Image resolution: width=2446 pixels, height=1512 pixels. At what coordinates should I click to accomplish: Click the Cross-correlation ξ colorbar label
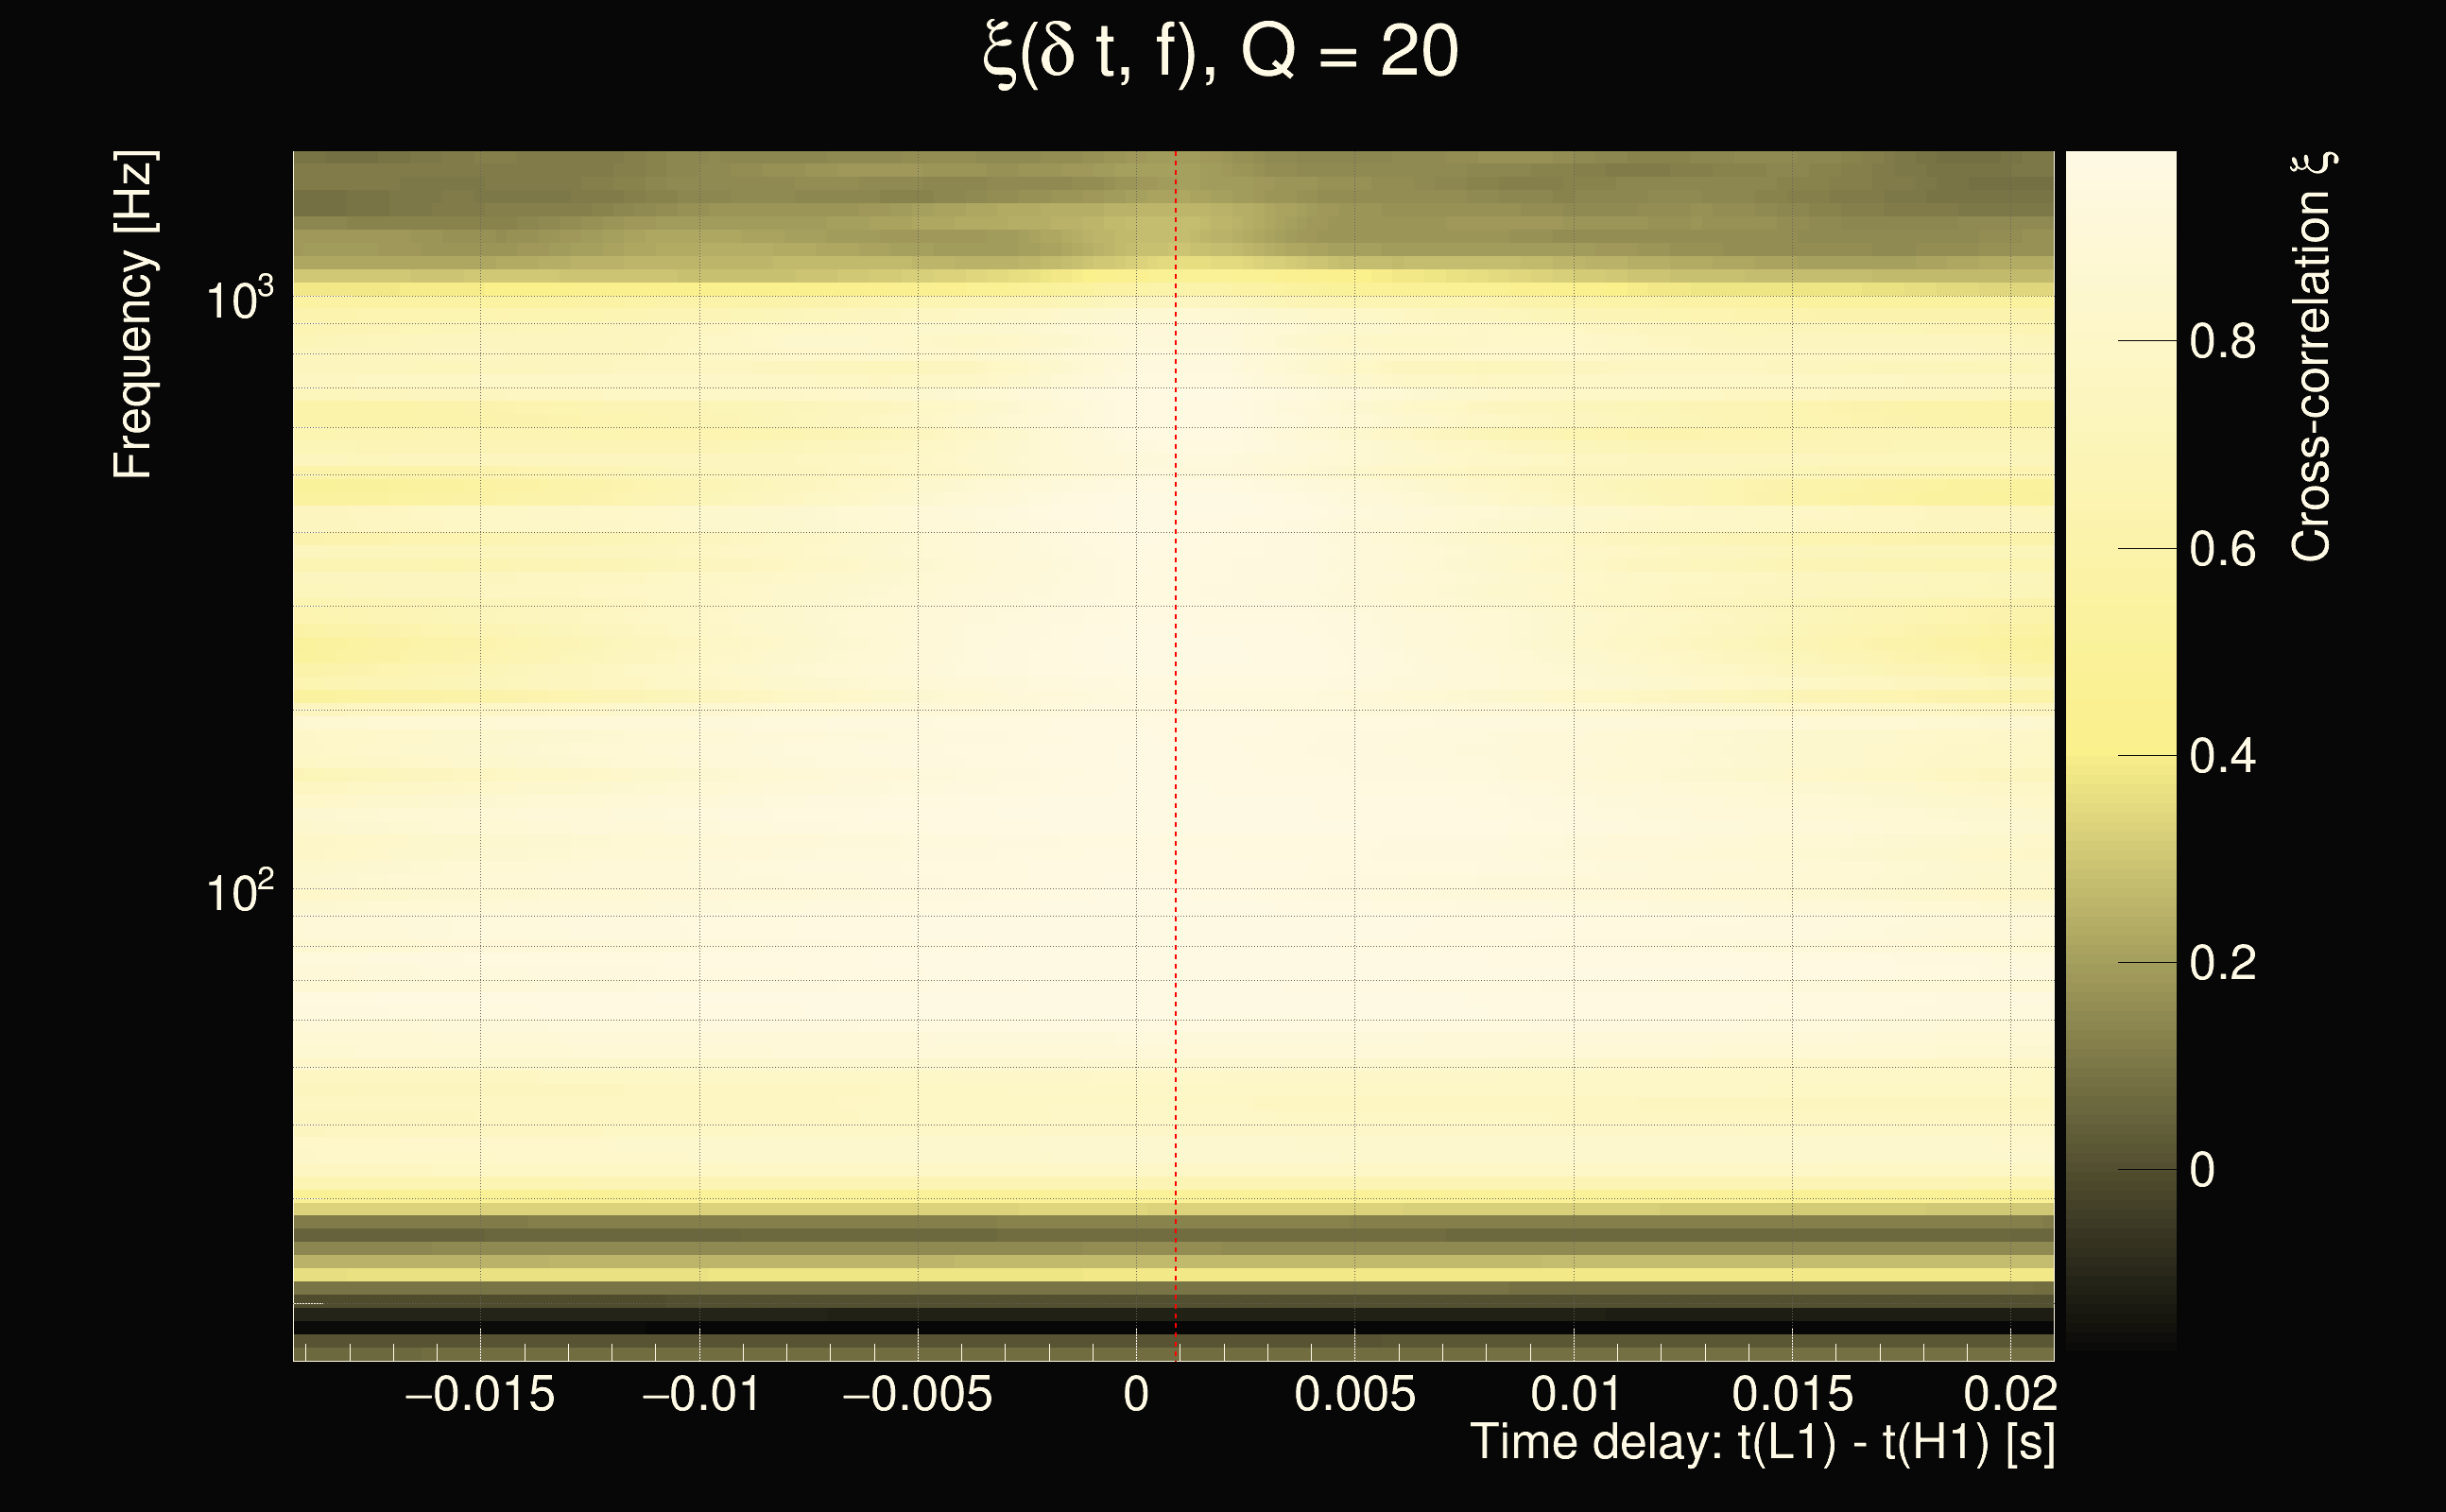pyautogui.click(x=2312, y=357)
